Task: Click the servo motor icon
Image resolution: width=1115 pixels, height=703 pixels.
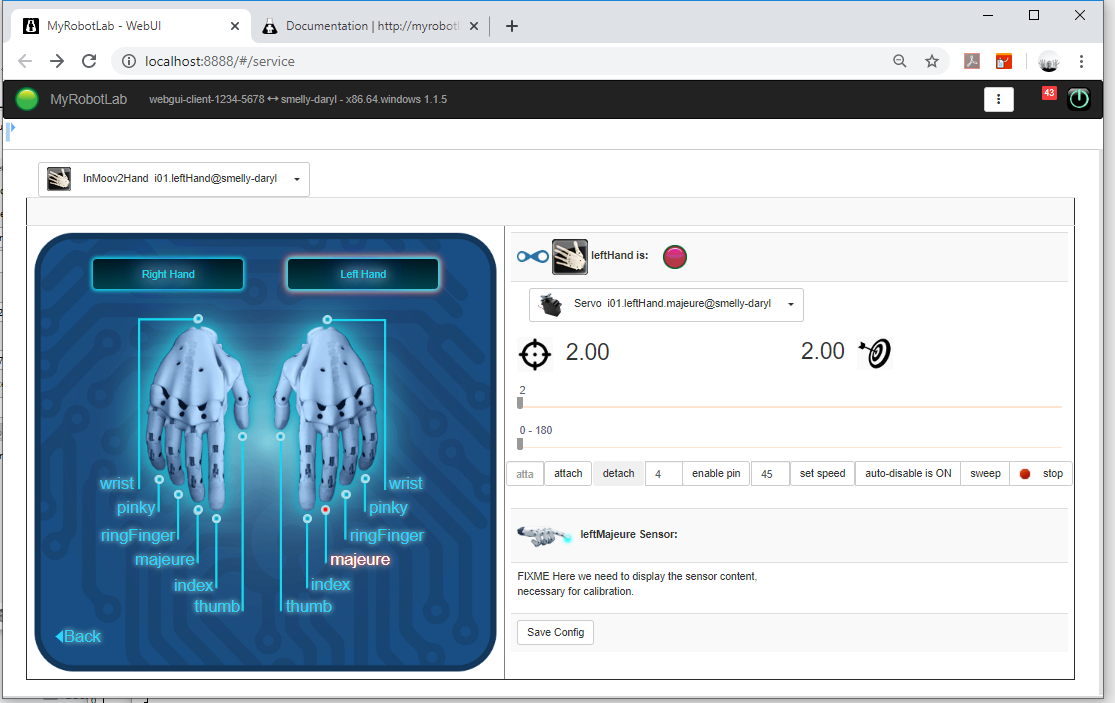Action: pyautogui.click(x=550, y=304)
